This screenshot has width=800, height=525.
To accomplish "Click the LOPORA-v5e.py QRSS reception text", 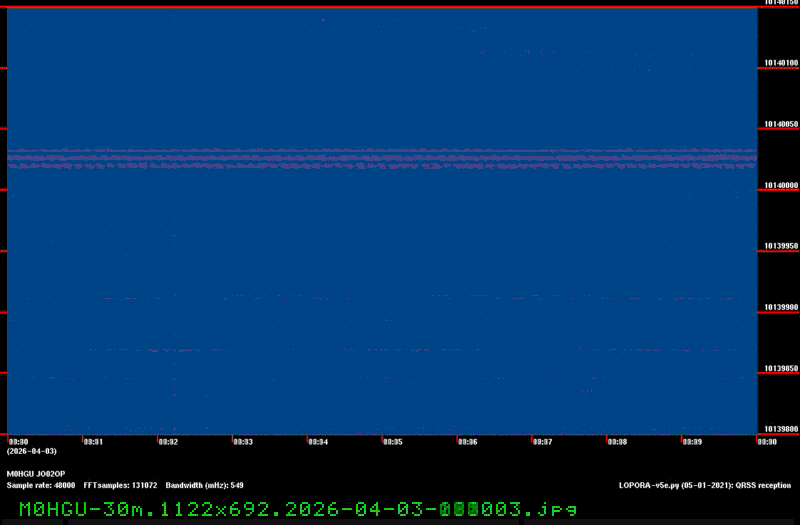I will (x=705, y=485).
